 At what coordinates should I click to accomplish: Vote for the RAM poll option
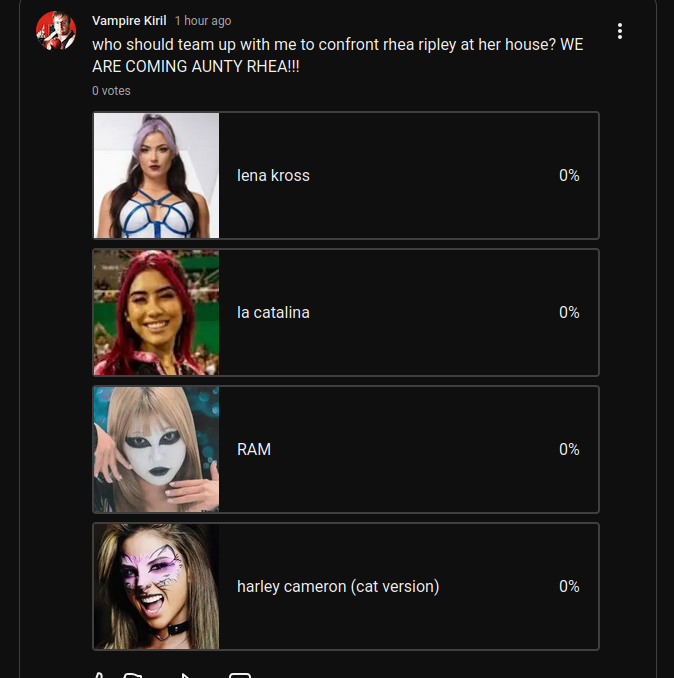346,449
